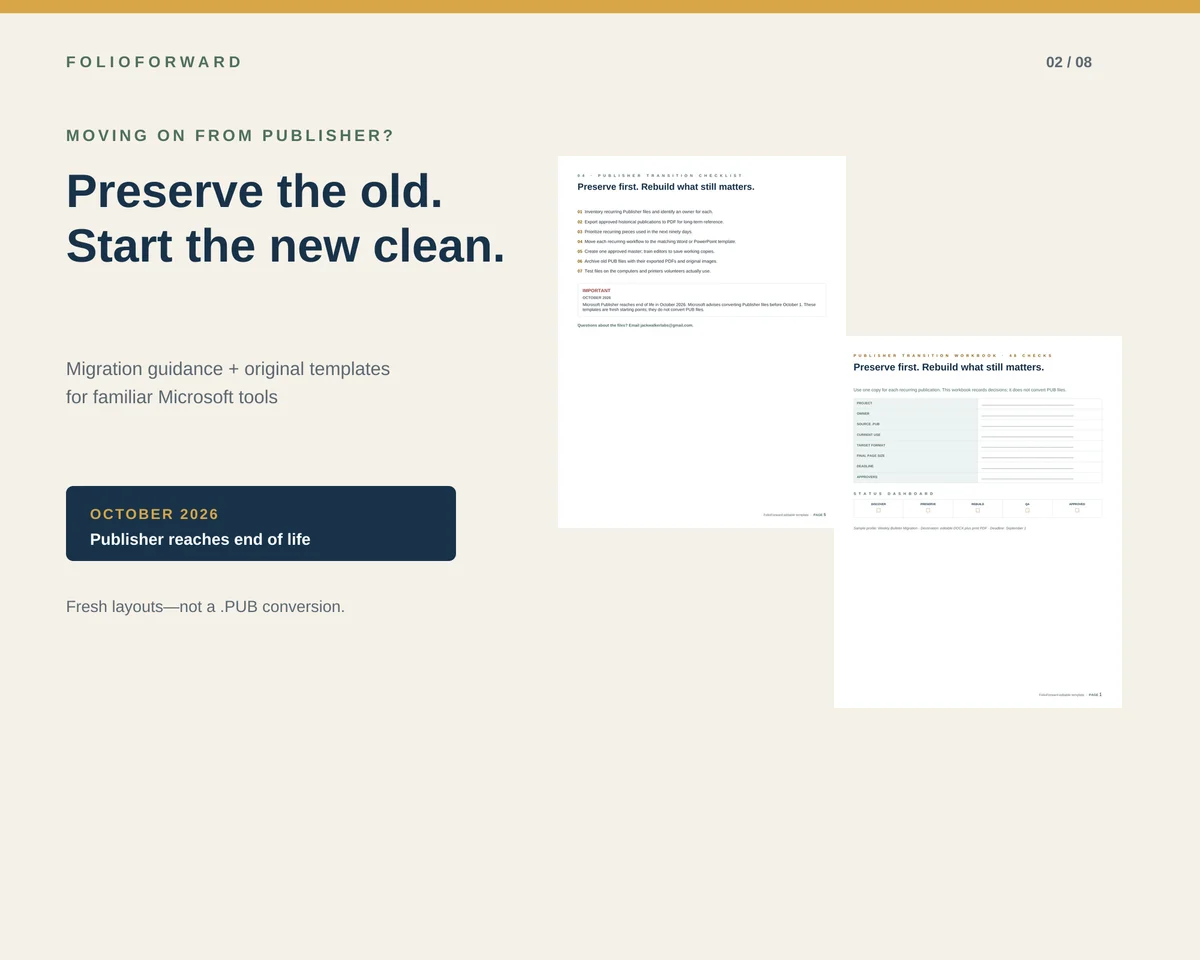Click the PROJECT fill-in line

(1027, 405)
